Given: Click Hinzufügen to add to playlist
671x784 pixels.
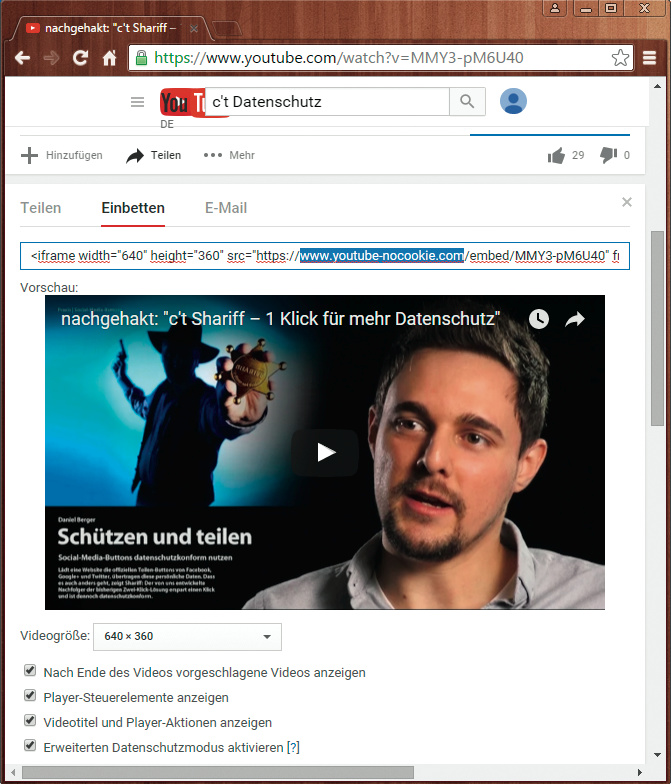Looking at the screenshot, I should point(62,156).
